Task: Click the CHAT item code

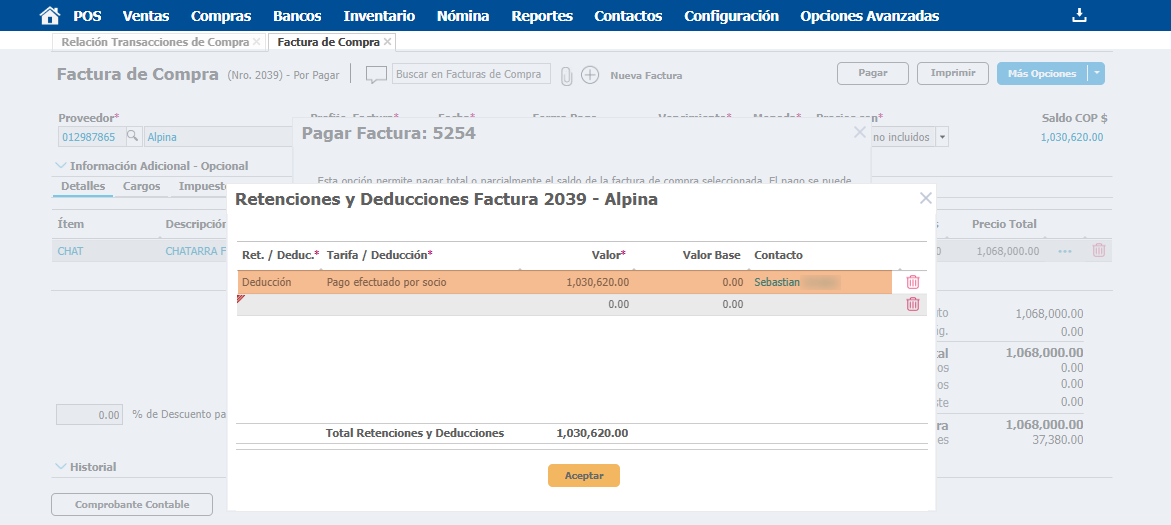Action: 70,251
